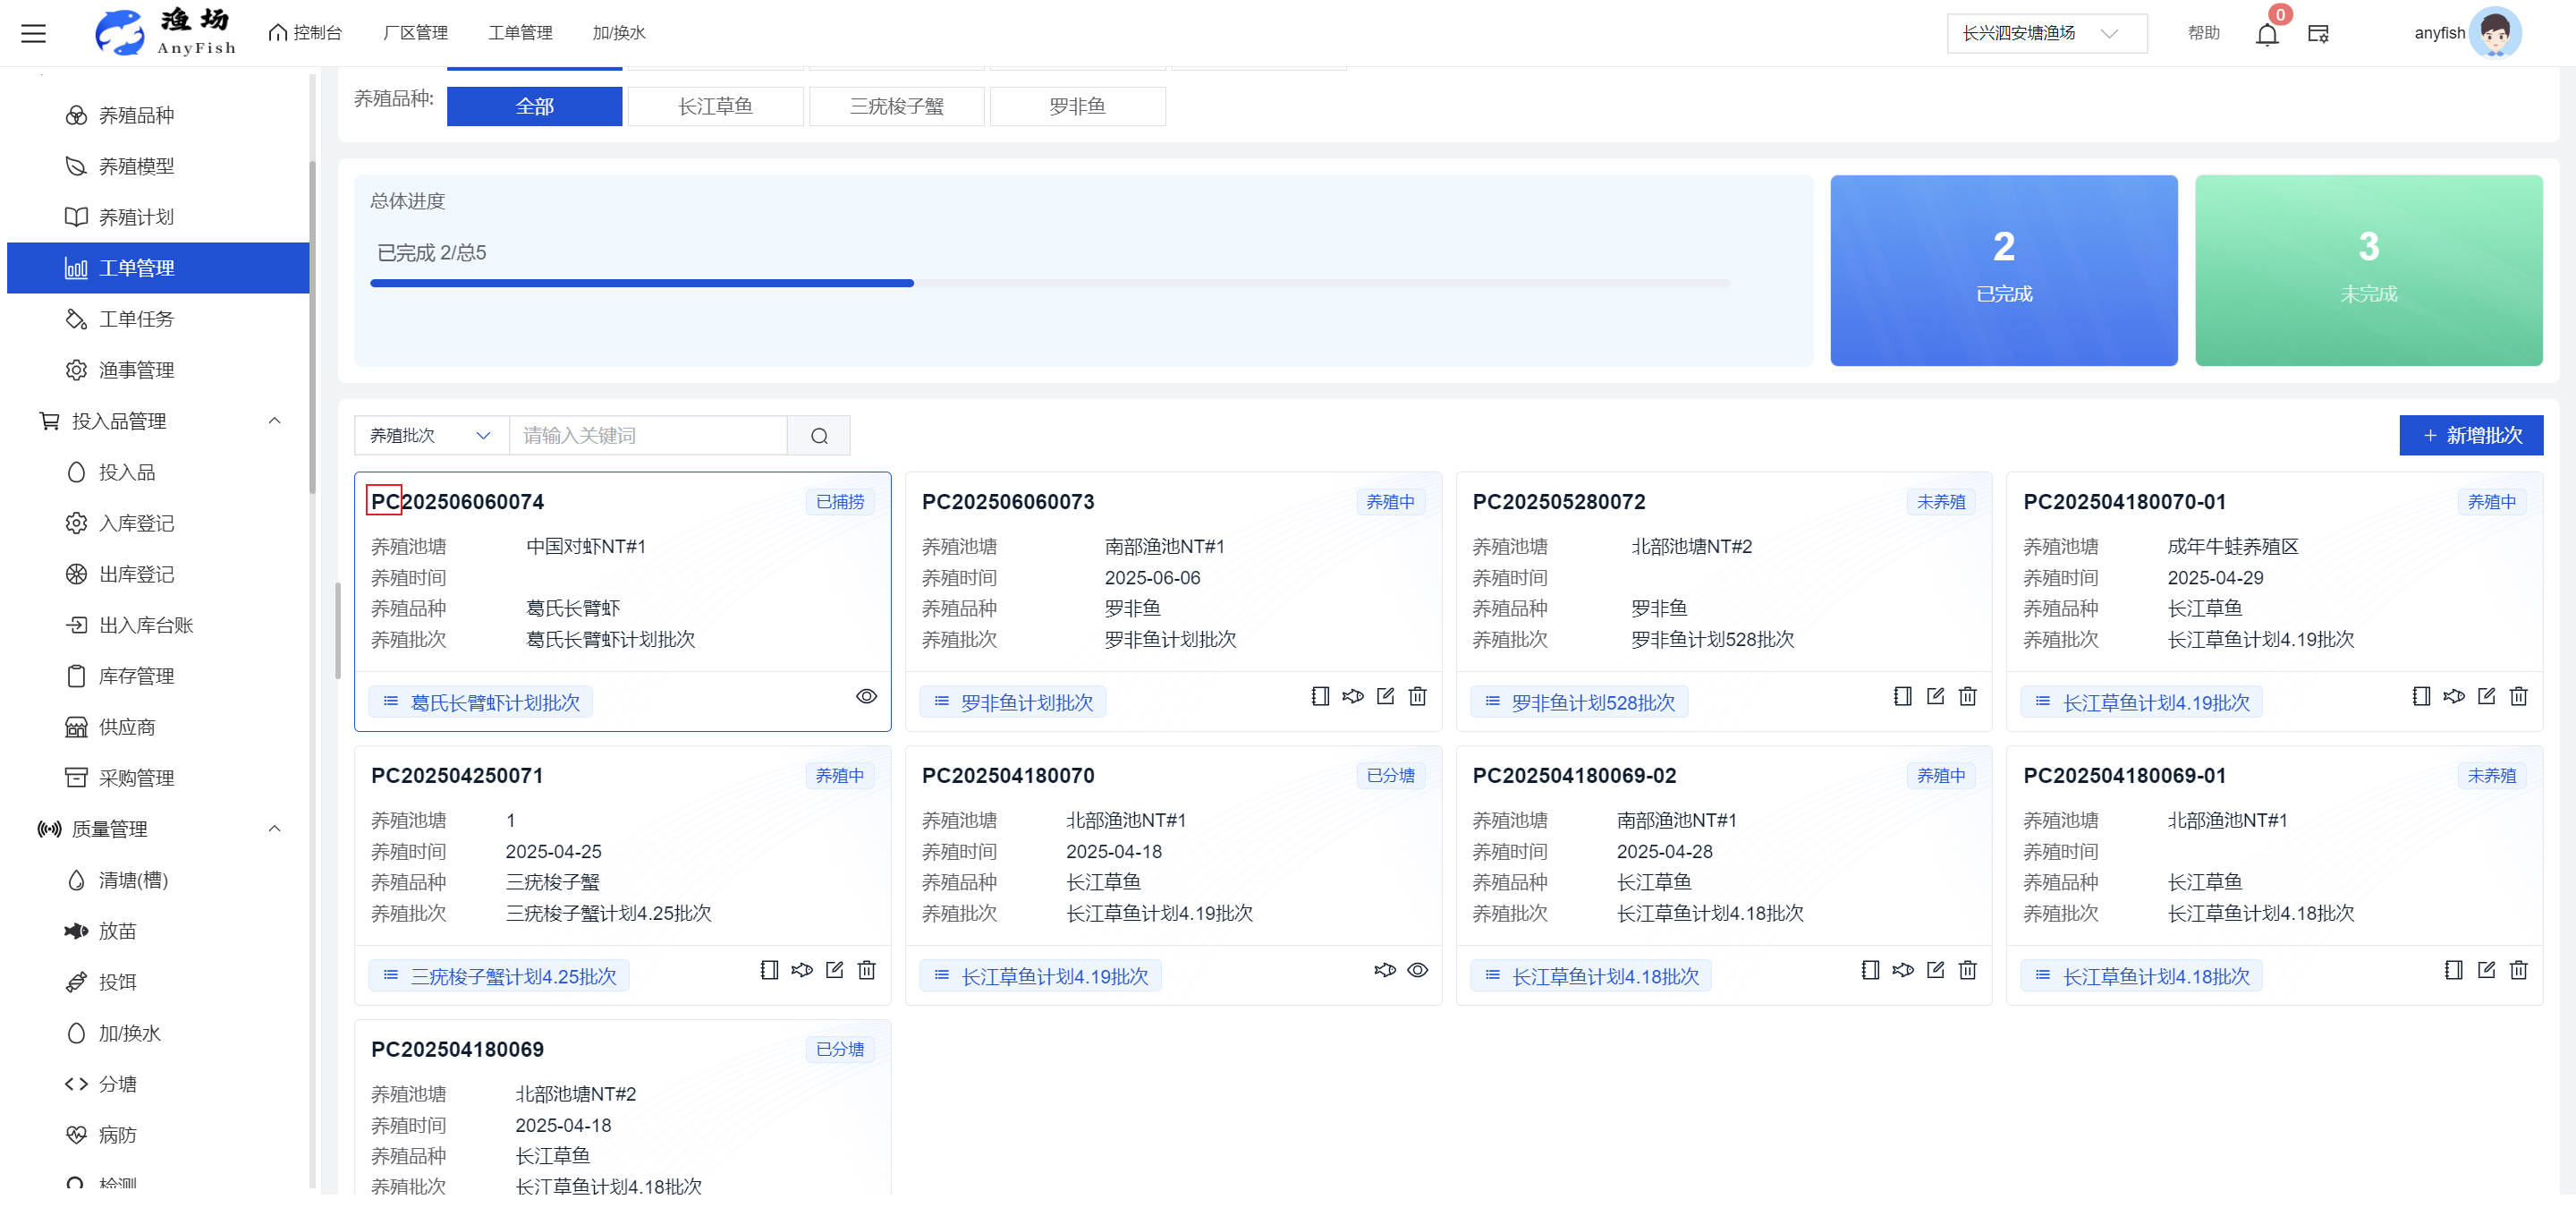Click hamburger menu icon at top left

[34, 34]
